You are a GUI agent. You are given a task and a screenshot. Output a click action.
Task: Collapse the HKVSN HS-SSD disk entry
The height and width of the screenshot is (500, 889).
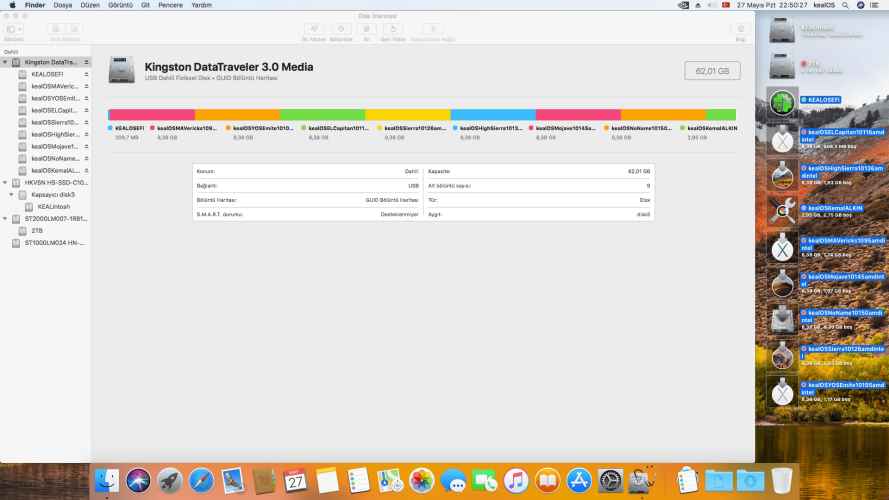click(x=5, y=183)
